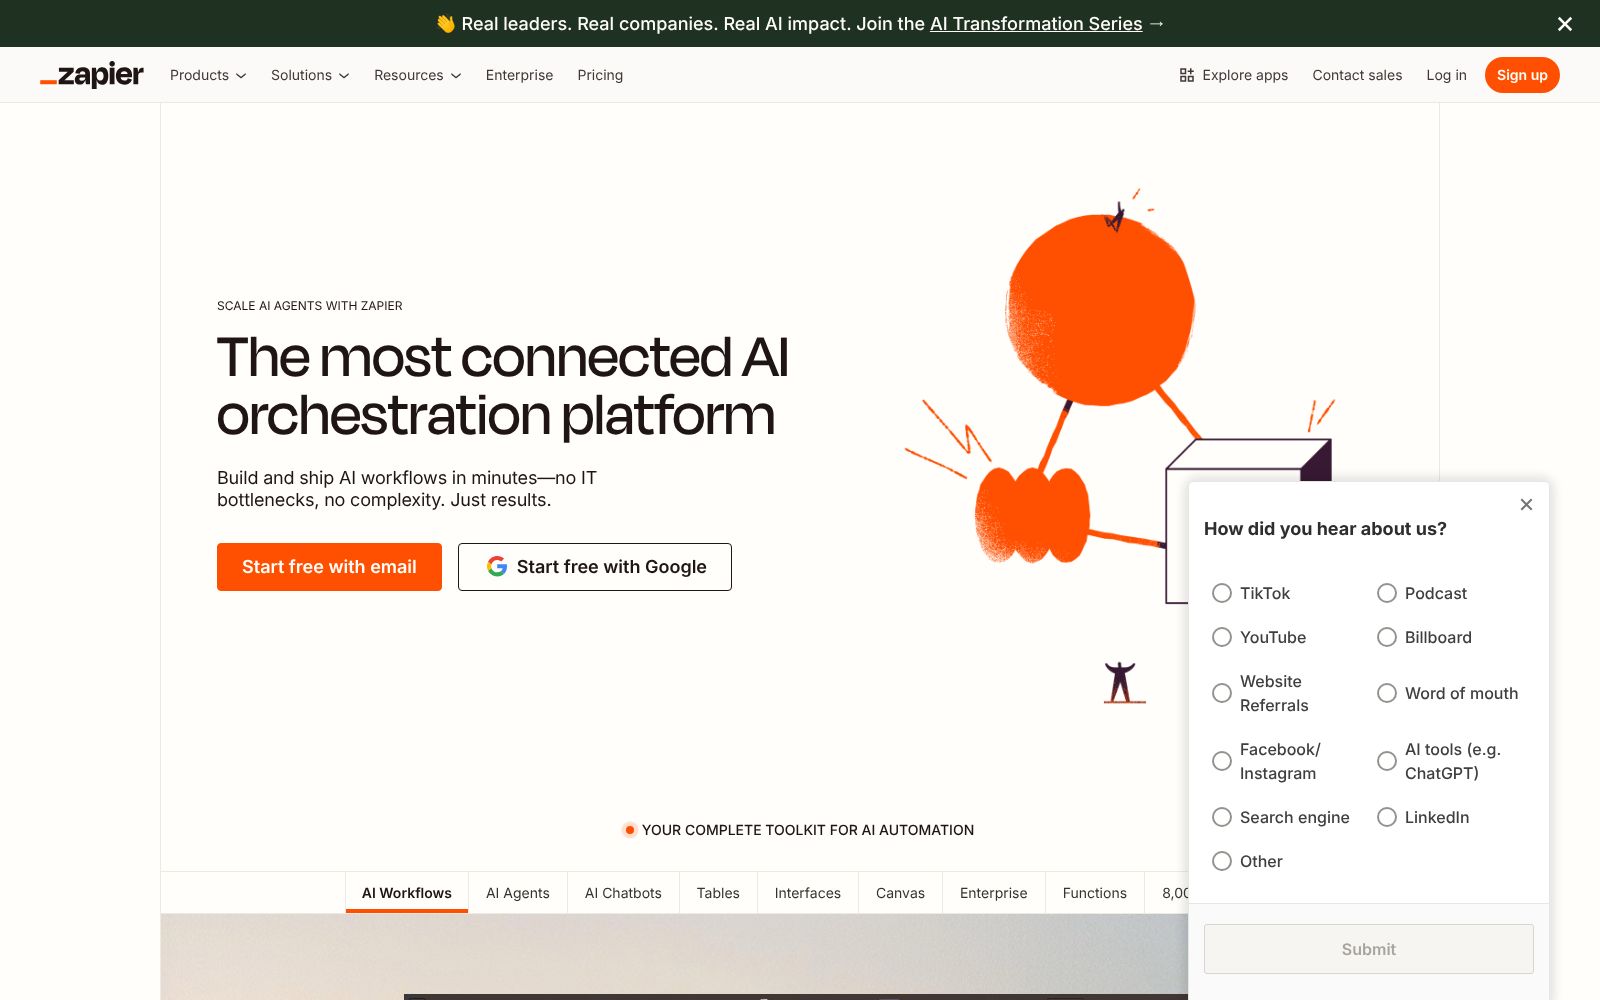Click the Google icon in the sign-up button
The width and height of the screenshot is (1600, 1000).
pyautogui.click(x=497, y=566)
